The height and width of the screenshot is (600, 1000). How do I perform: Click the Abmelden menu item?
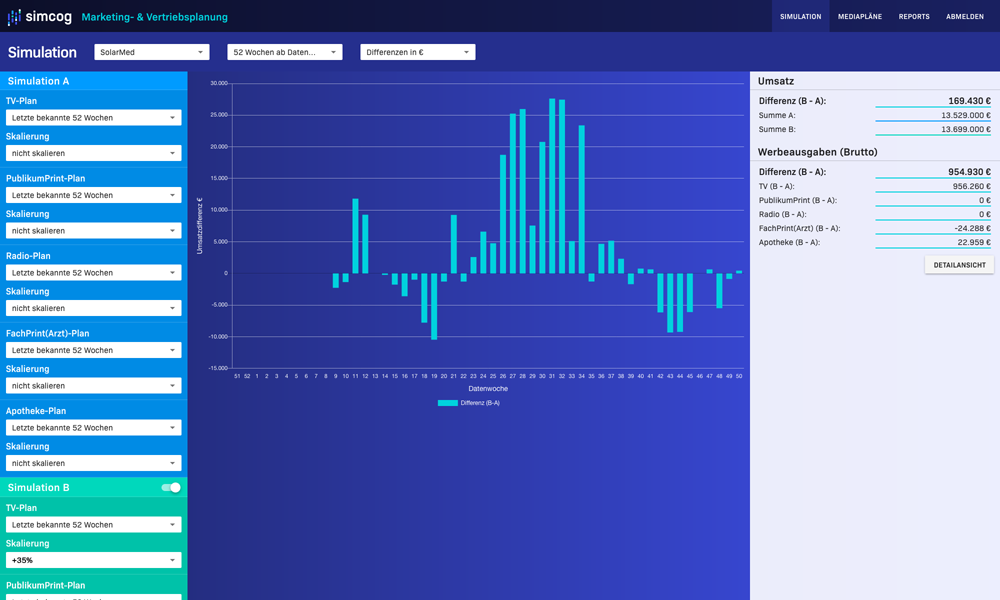965,17
